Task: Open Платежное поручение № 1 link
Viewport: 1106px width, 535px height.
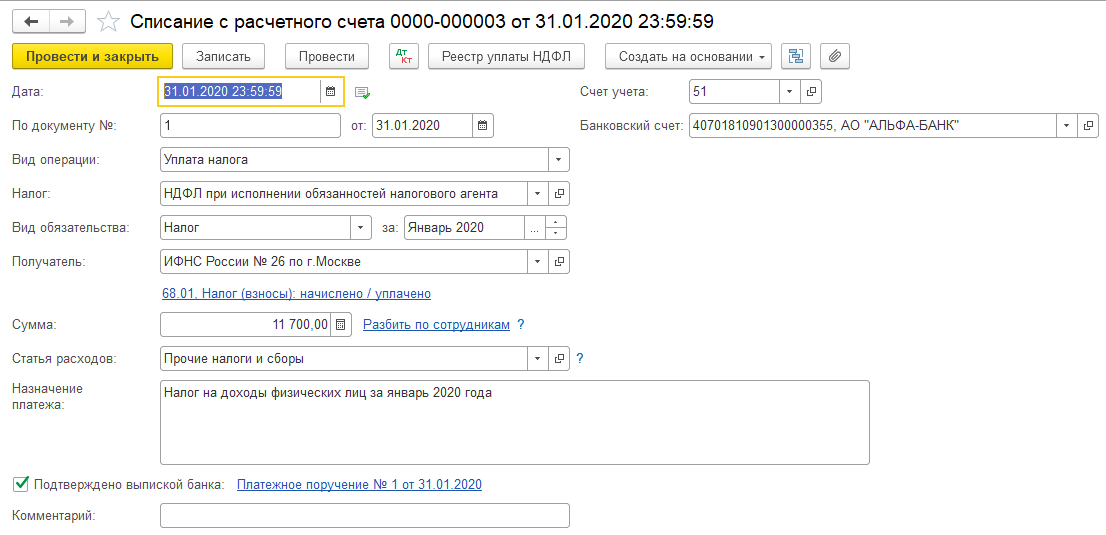Action: pos(359,485)
